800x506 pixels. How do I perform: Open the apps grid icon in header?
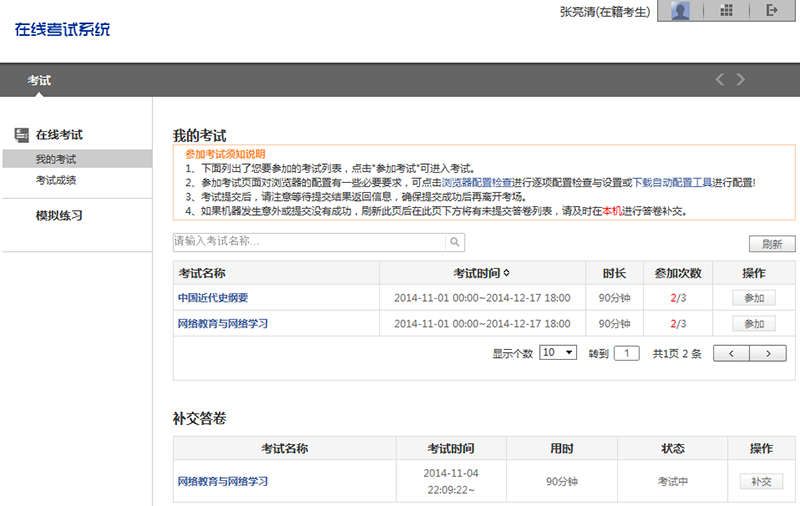[x=727, y=11]
